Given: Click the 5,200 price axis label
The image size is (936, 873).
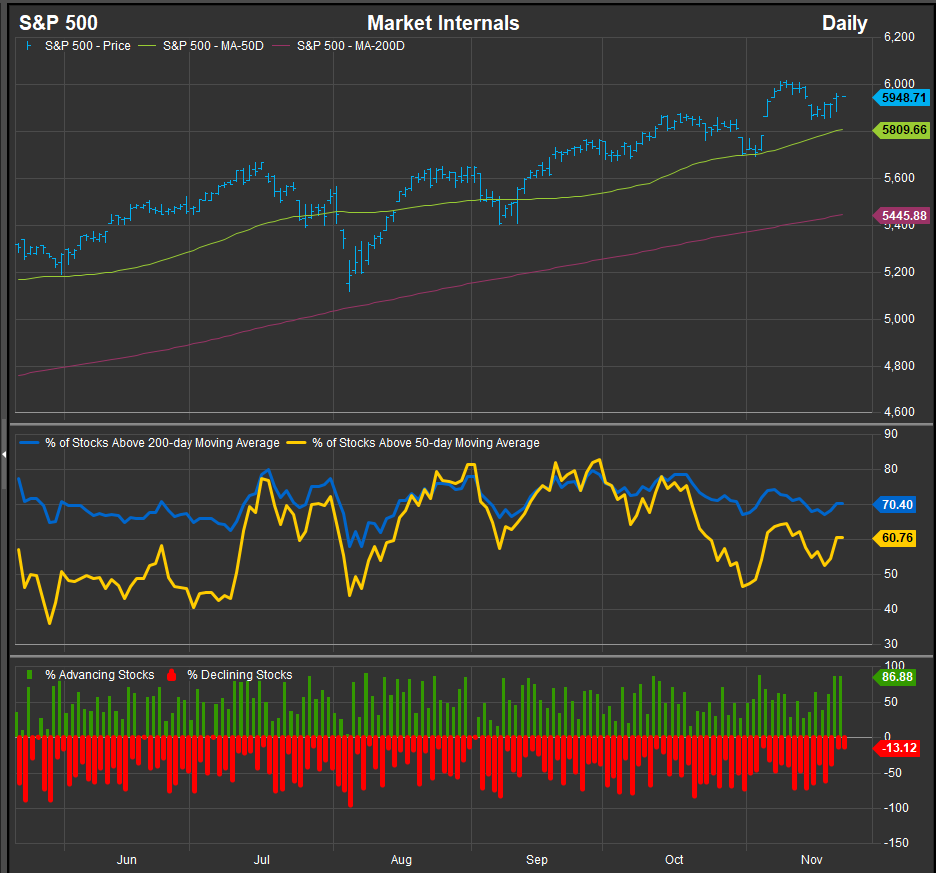Looking at the screenshot, I should 899,272.
